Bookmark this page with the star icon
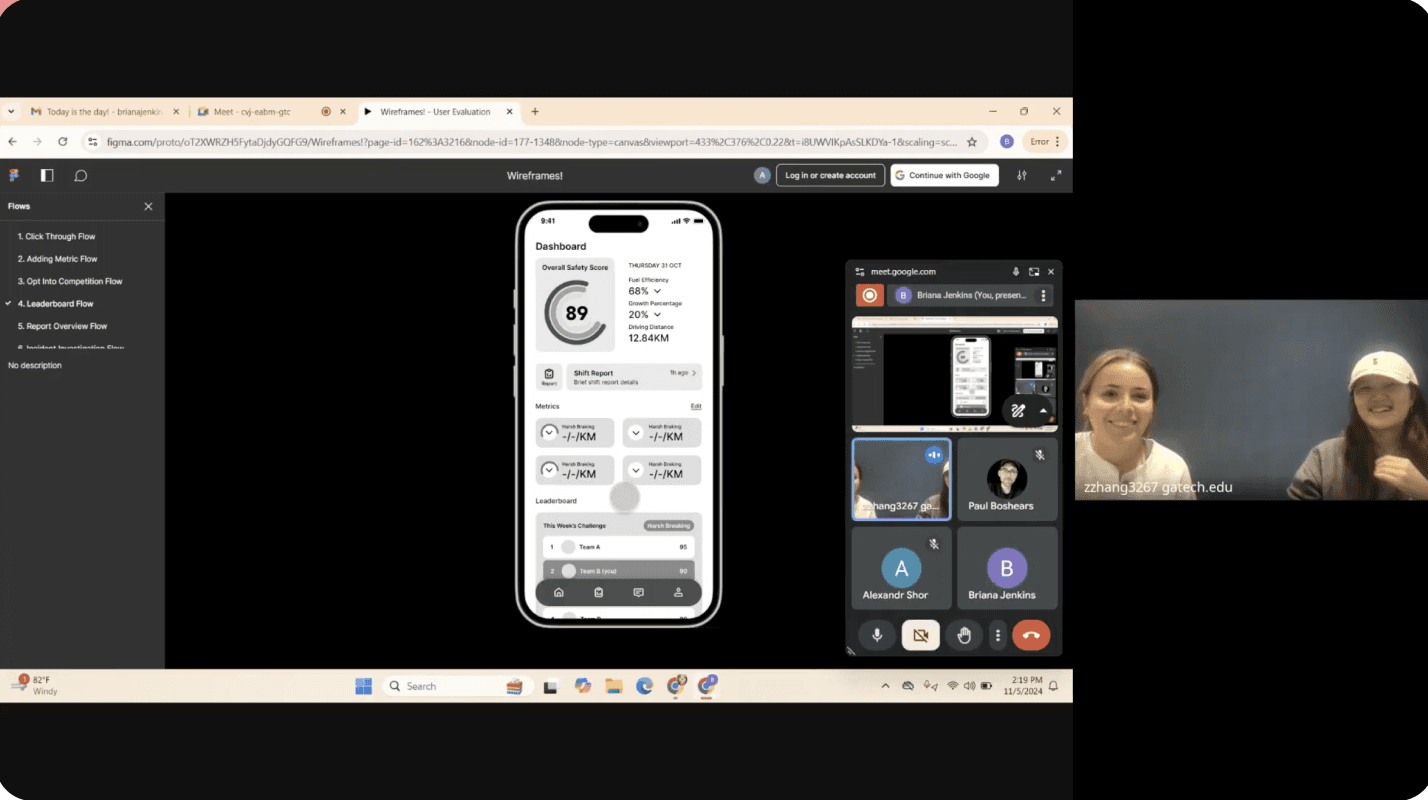The width and height of the screenshot is (1428, 800). 971,142
